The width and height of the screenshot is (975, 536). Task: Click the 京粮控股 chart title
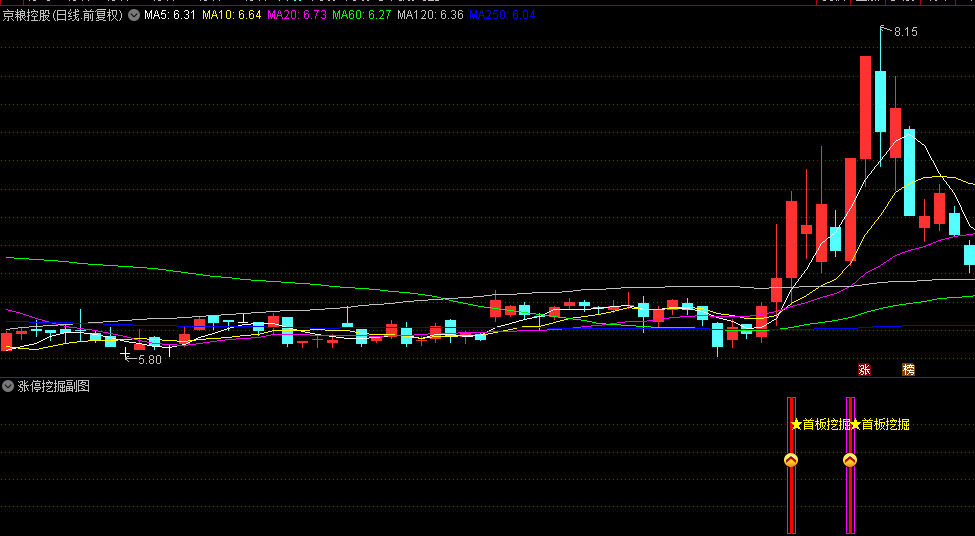point(62,16)
